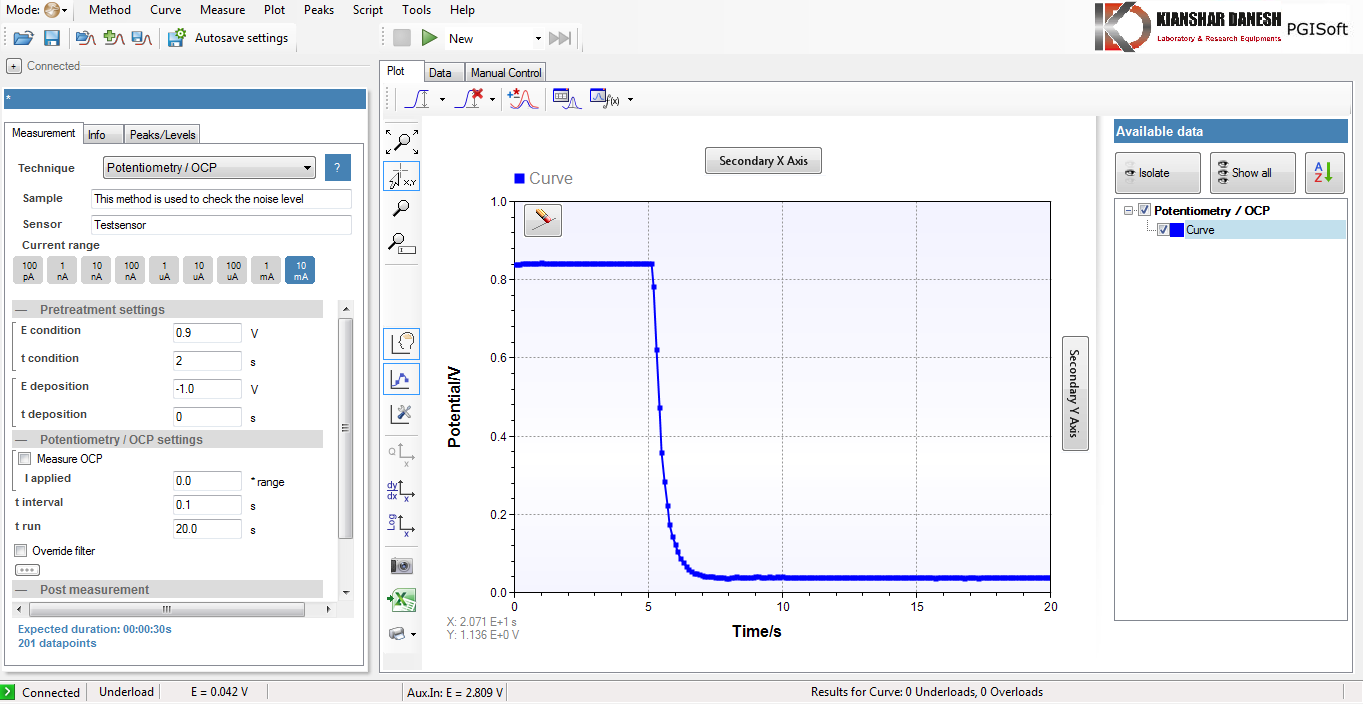Export data with the Excel icon
The height and width of the screenshot is (704, 1363).
tap(401, 600)
